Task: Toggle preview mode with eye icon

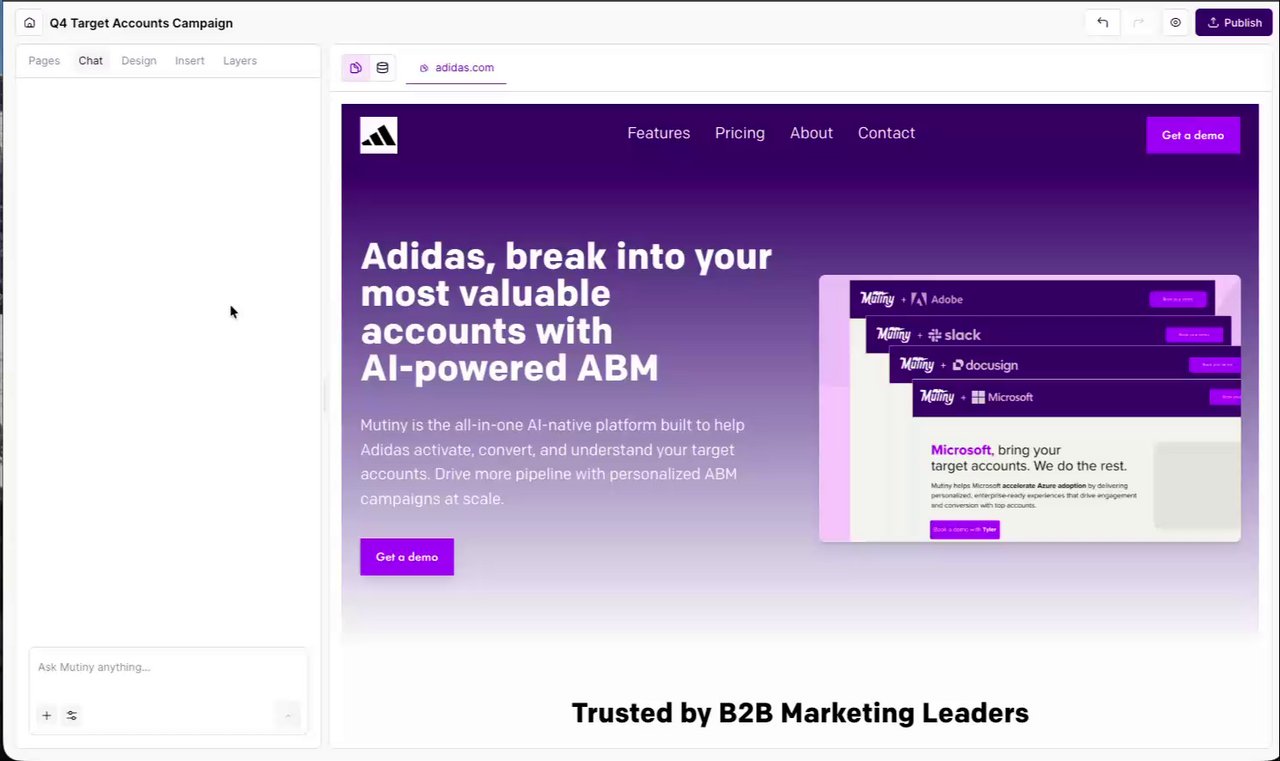Action: 1176,23
